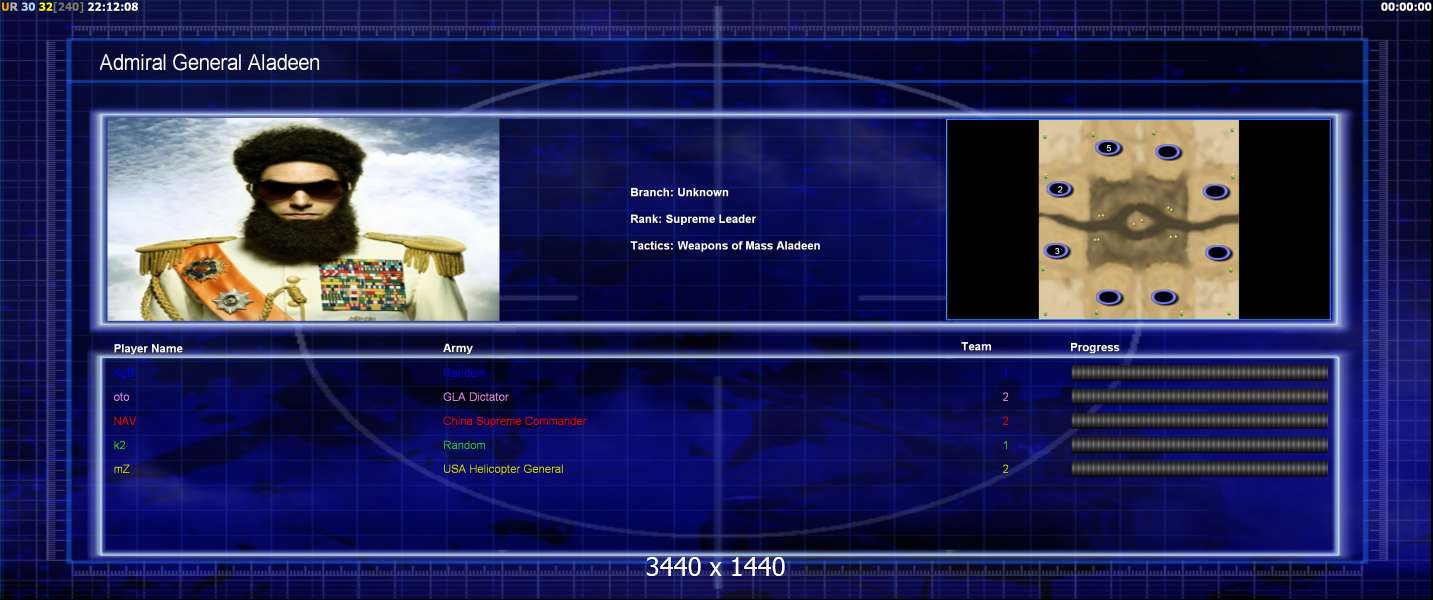This screenshot has height=600, width=1433.
Task: Click the Rank: Supreme Leader line
Action: pyautogui.click(x=693, y=219)
